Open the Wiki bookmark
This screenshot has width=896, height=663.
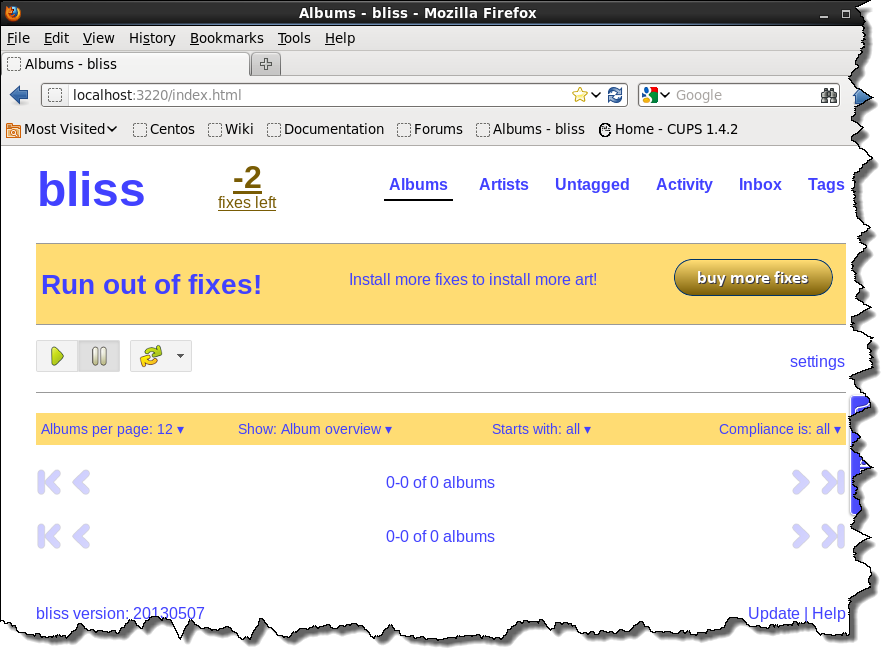tap(231, 130)
